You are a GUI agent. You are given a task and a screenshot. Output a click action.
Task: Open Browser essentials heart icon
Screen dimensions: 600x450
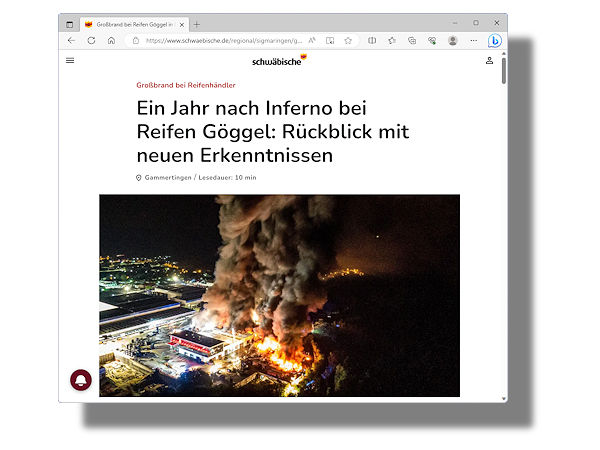(x=432, y=41)
